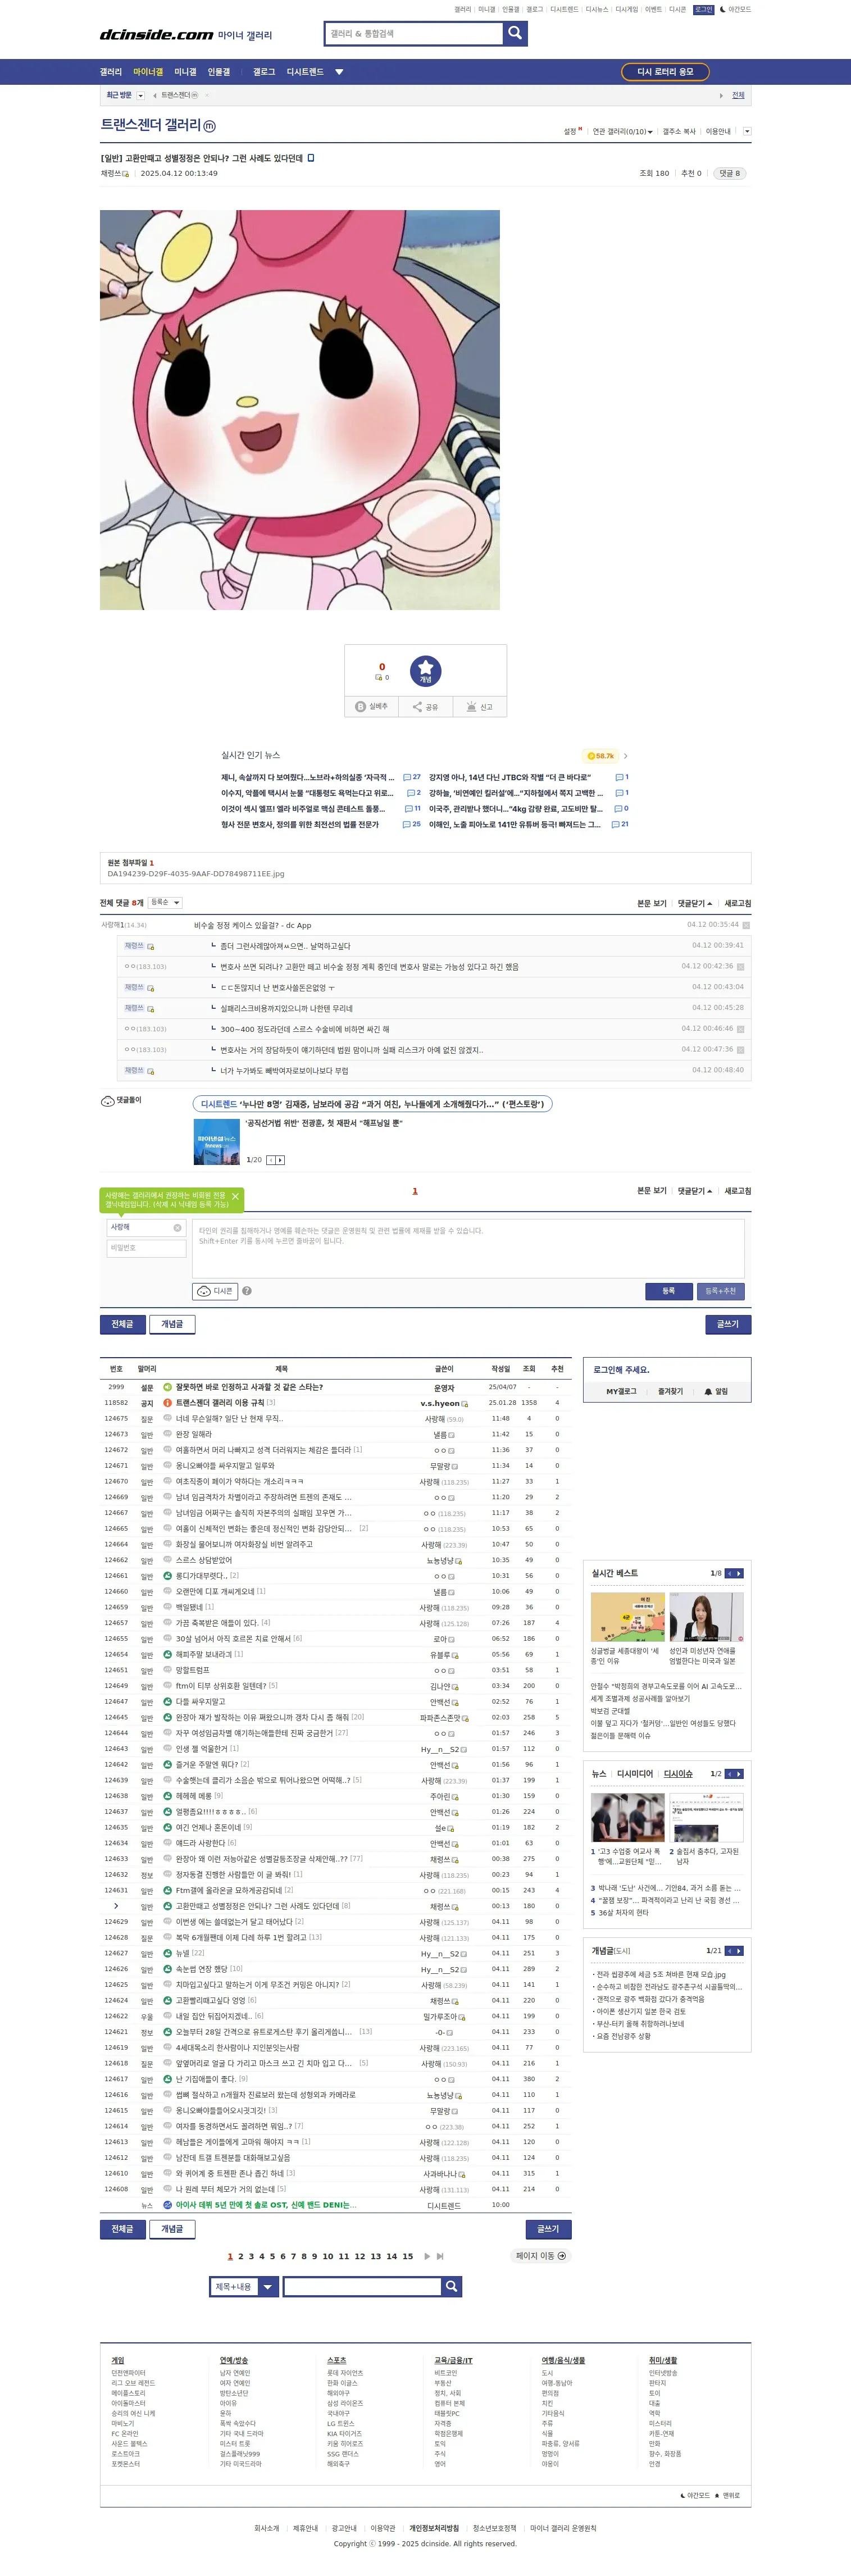
Task: Open the My Melody post image
Action: click(x=300, y=410)
